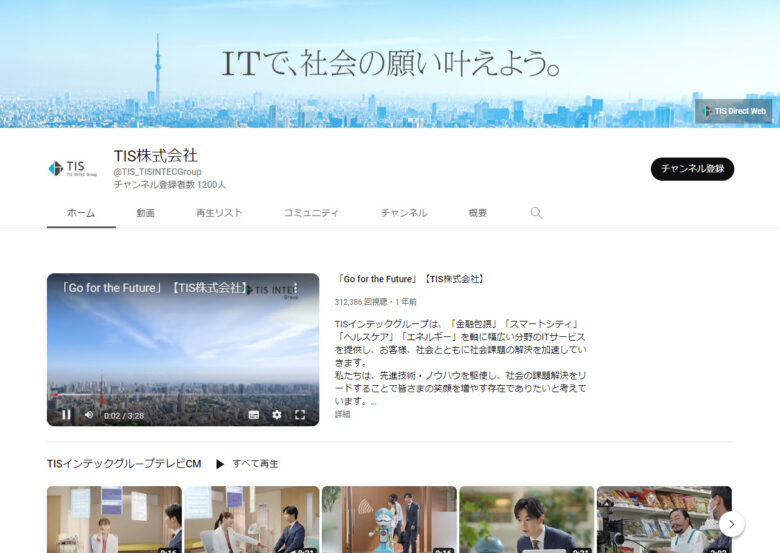
Task: Toggle subtitles on the video player
Action: click(254, 415)
